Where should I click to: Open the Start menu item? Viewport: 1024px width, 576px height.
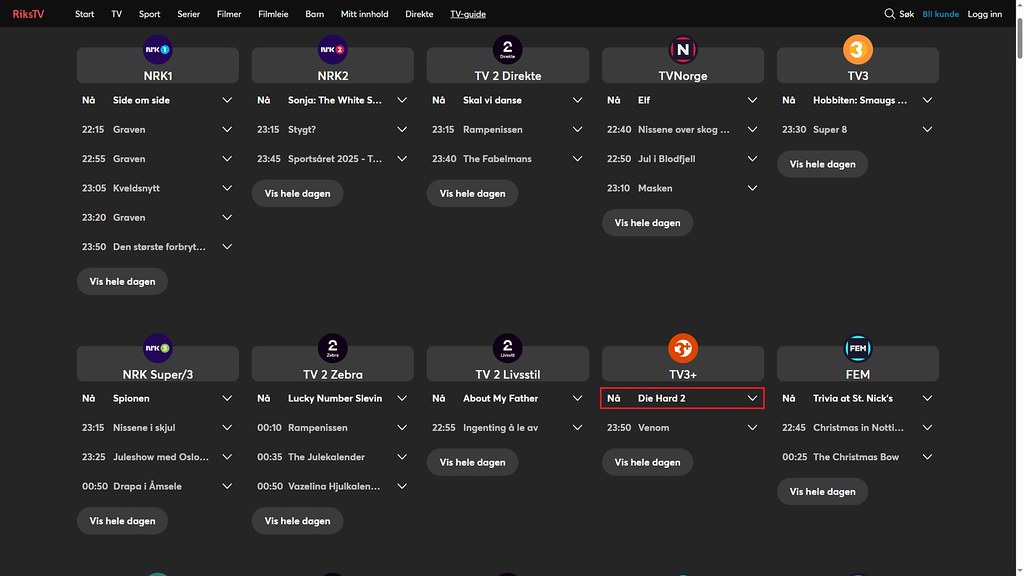(x=84, y=14)
